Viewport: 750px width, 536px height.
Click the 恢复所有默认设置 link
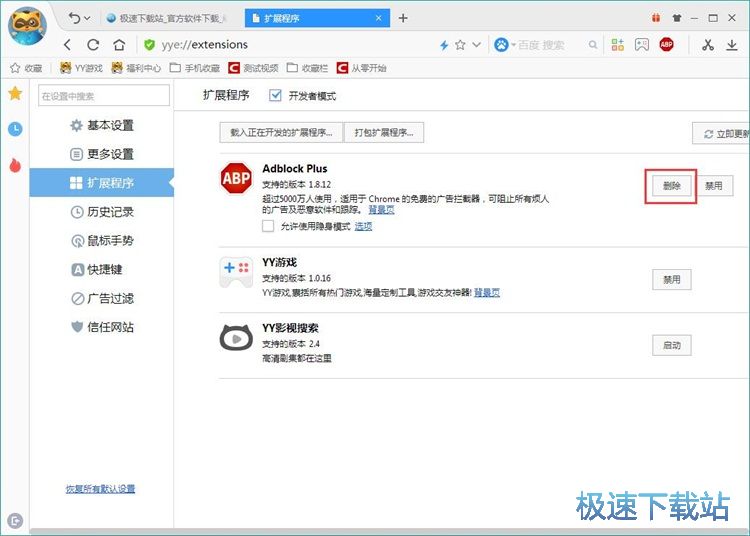tap(100, 489)
